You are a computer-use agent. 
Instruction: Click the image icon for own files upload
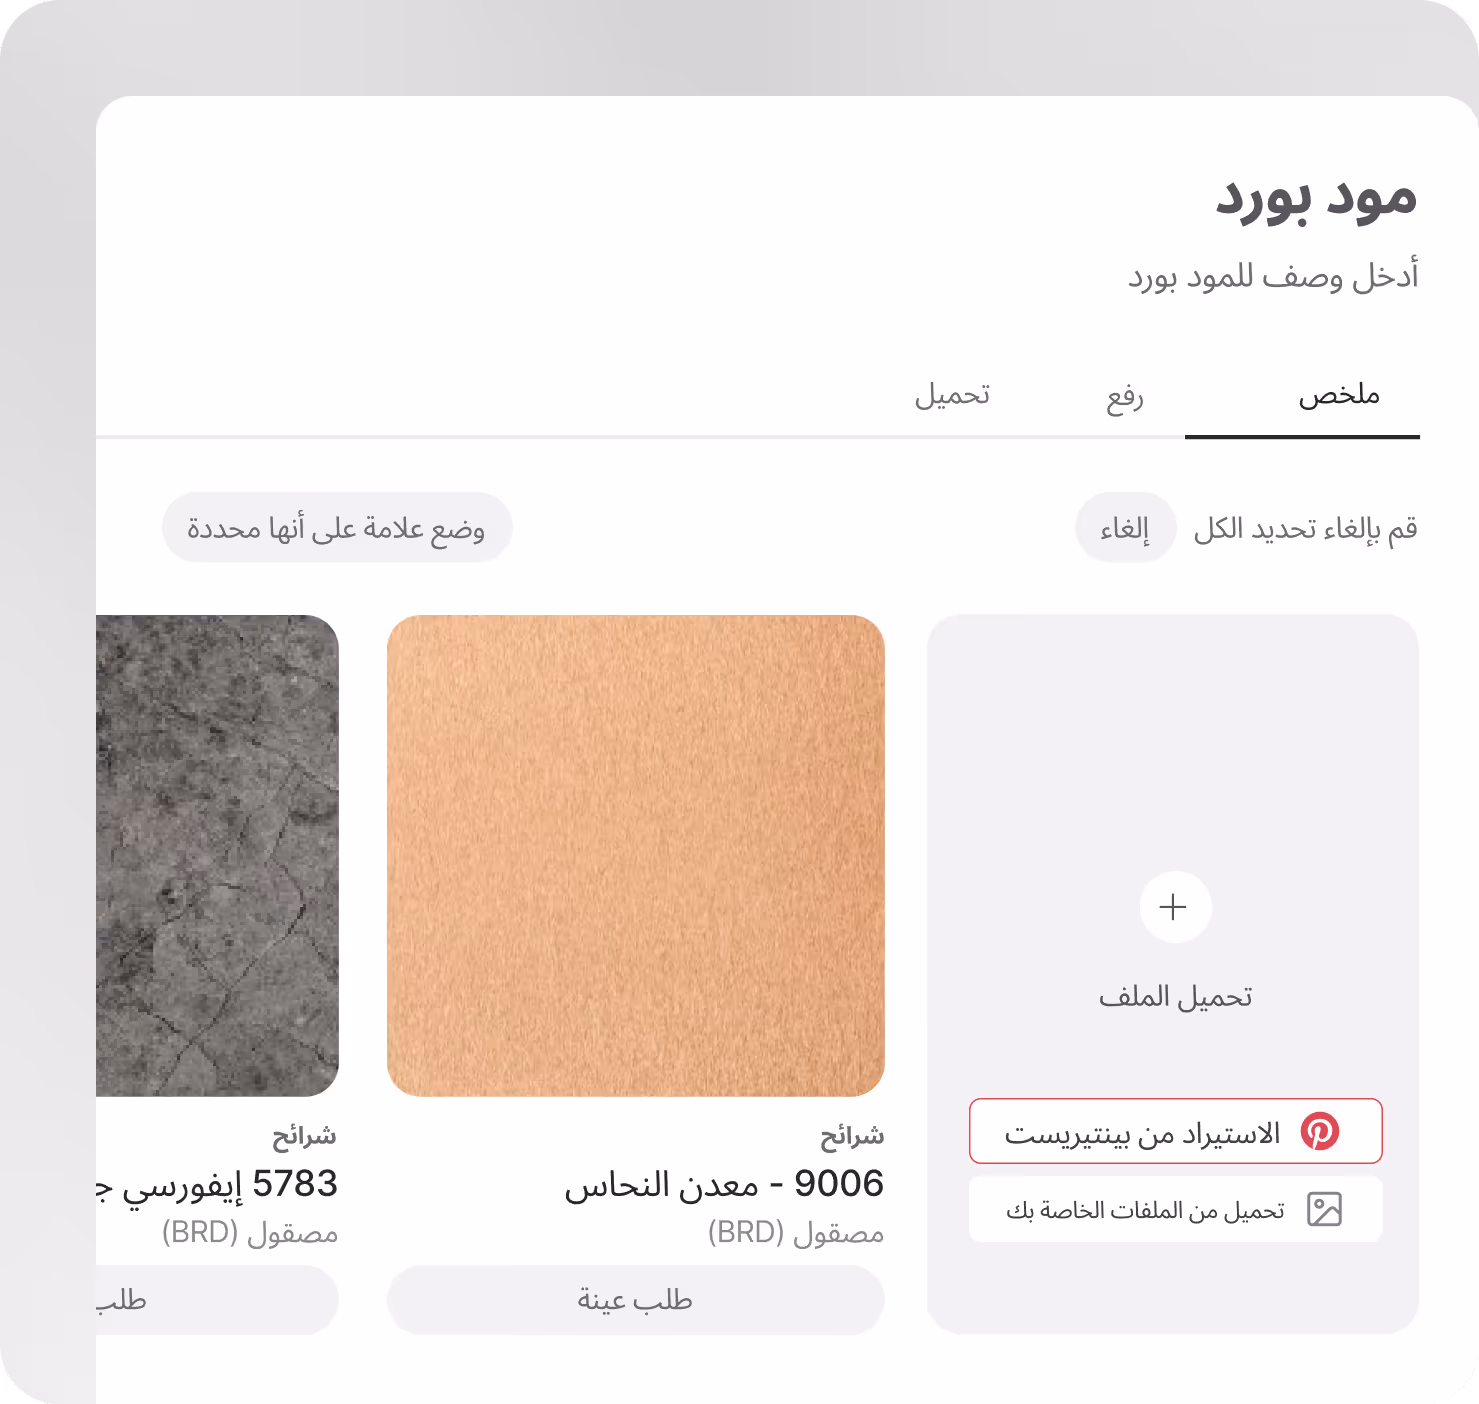click(x=1324, y=1209)
